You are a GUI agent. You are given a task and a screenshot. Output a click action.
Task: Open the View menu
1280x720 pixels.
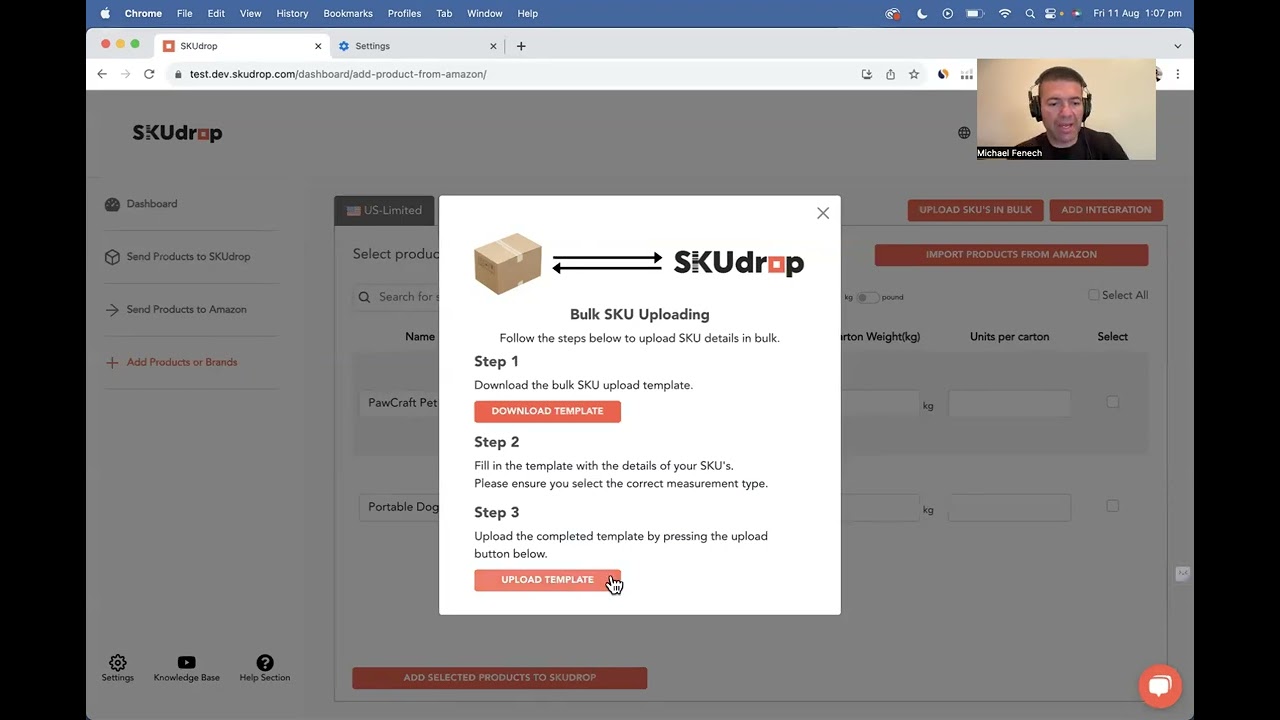(x=250, y=13)
